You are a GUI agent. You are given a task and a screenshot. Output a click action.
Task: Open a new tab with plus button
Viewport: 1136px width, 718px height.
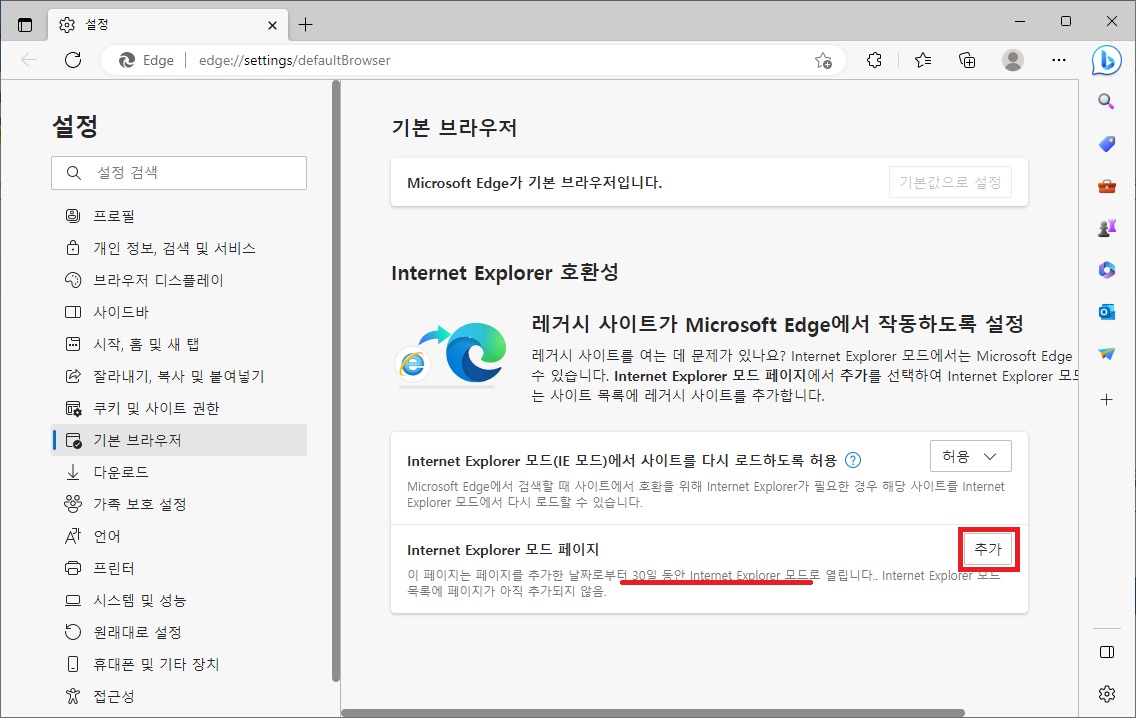(x=306, y=25)
